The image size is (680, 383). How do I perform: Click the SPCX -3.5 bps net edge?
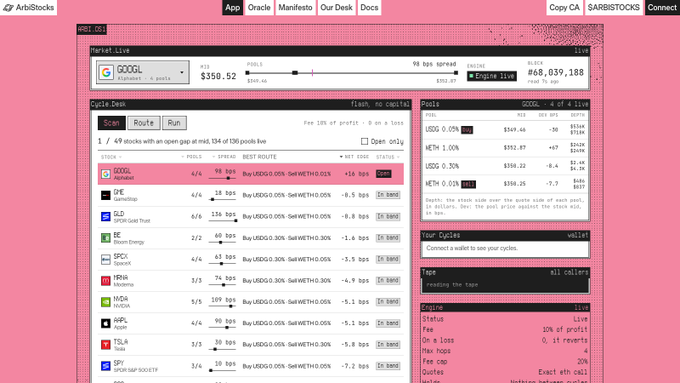[x=355, y=259]
